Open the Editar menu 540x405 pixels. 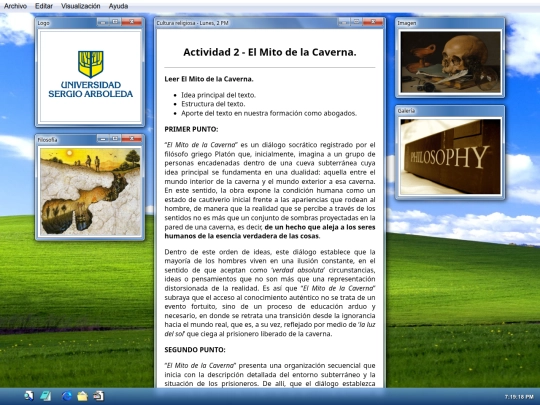[x=44, y=6]
